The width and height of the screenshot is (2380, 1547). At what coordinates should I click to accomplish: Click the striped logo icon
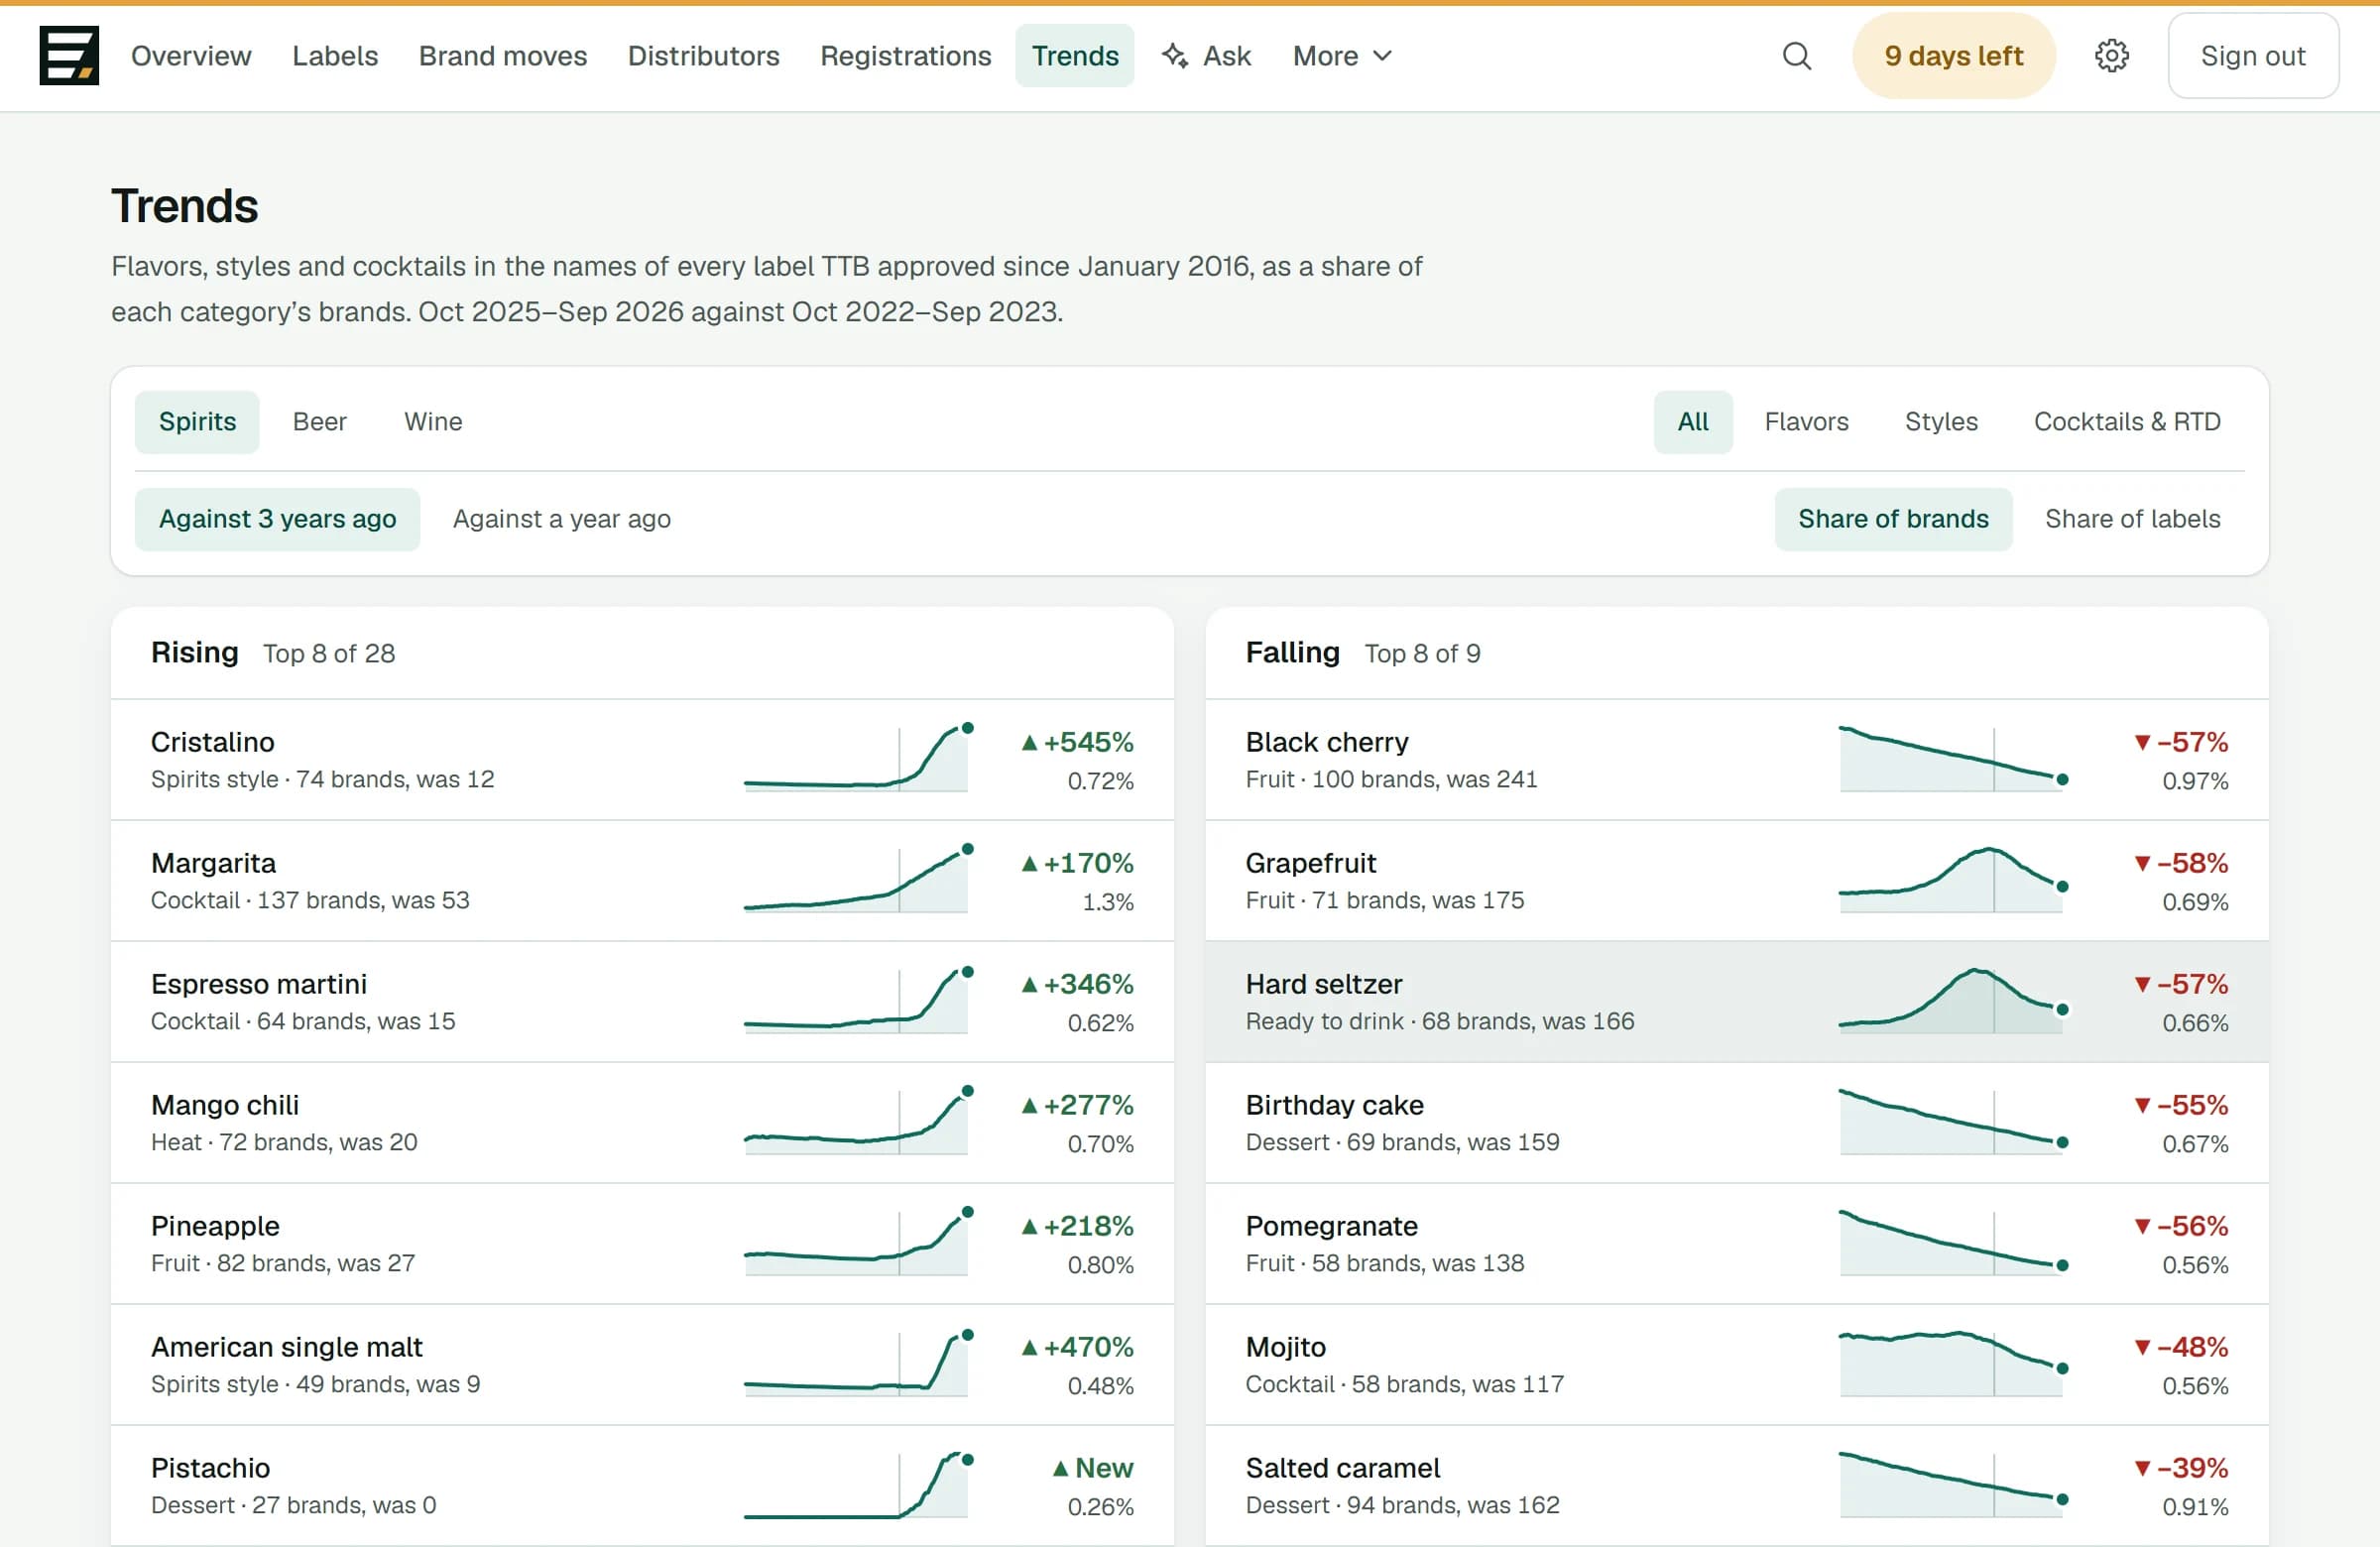click(69, 56)
